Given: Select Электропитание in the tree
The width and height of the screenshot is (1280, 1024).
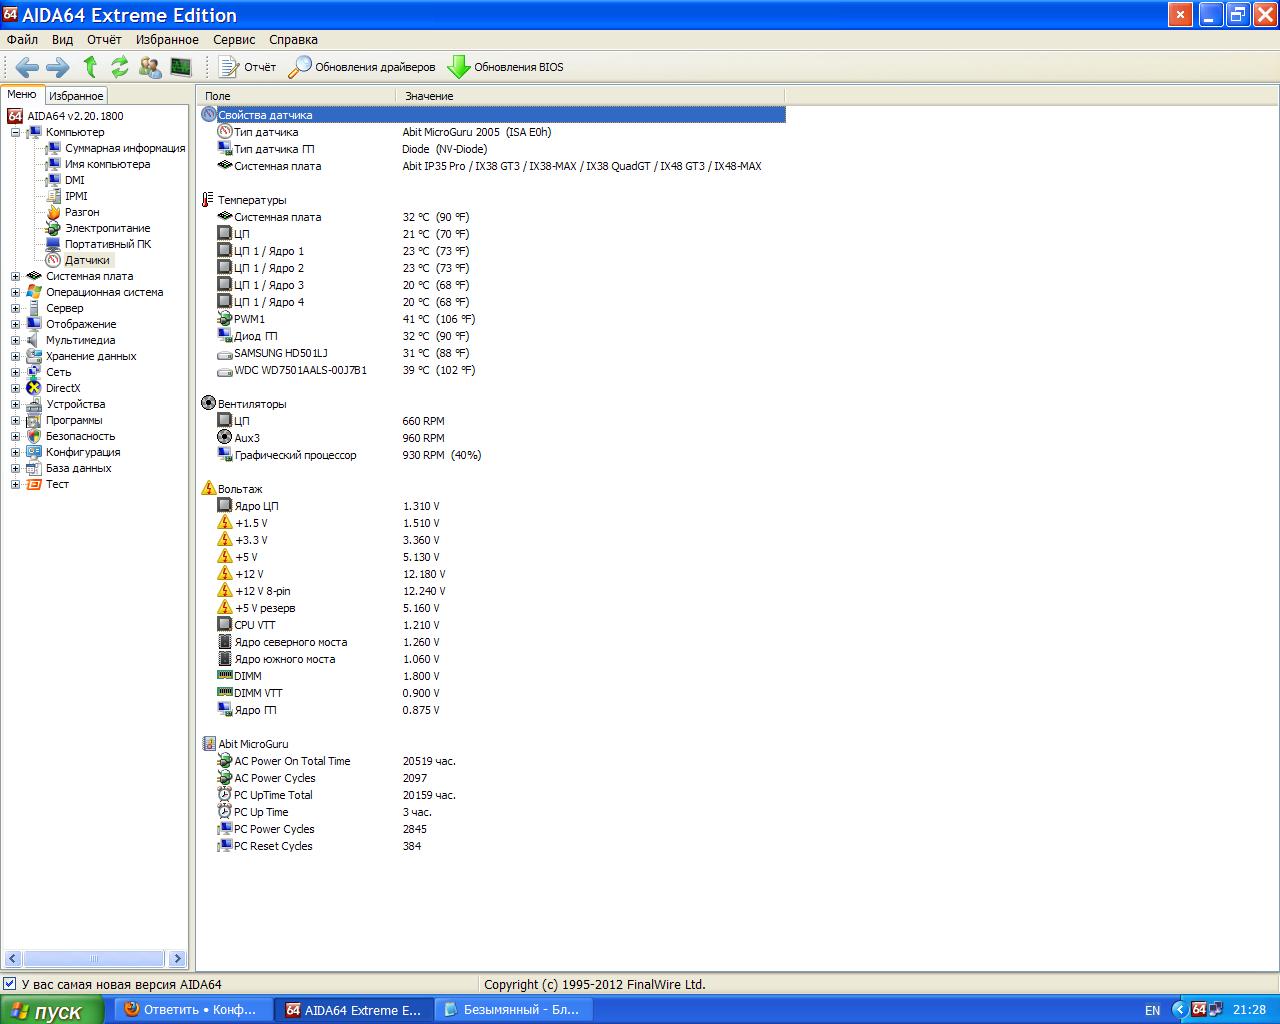Looking at the screenshot, I should pos(107,228).
